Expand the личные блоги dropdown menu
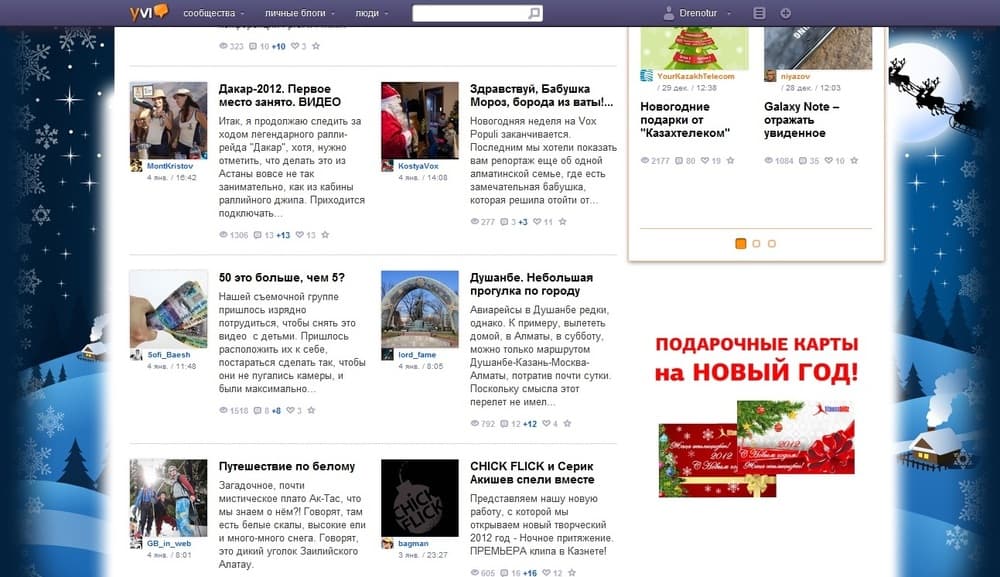The height and width of the screenshot is (577, 1000). tap(300, 13)
